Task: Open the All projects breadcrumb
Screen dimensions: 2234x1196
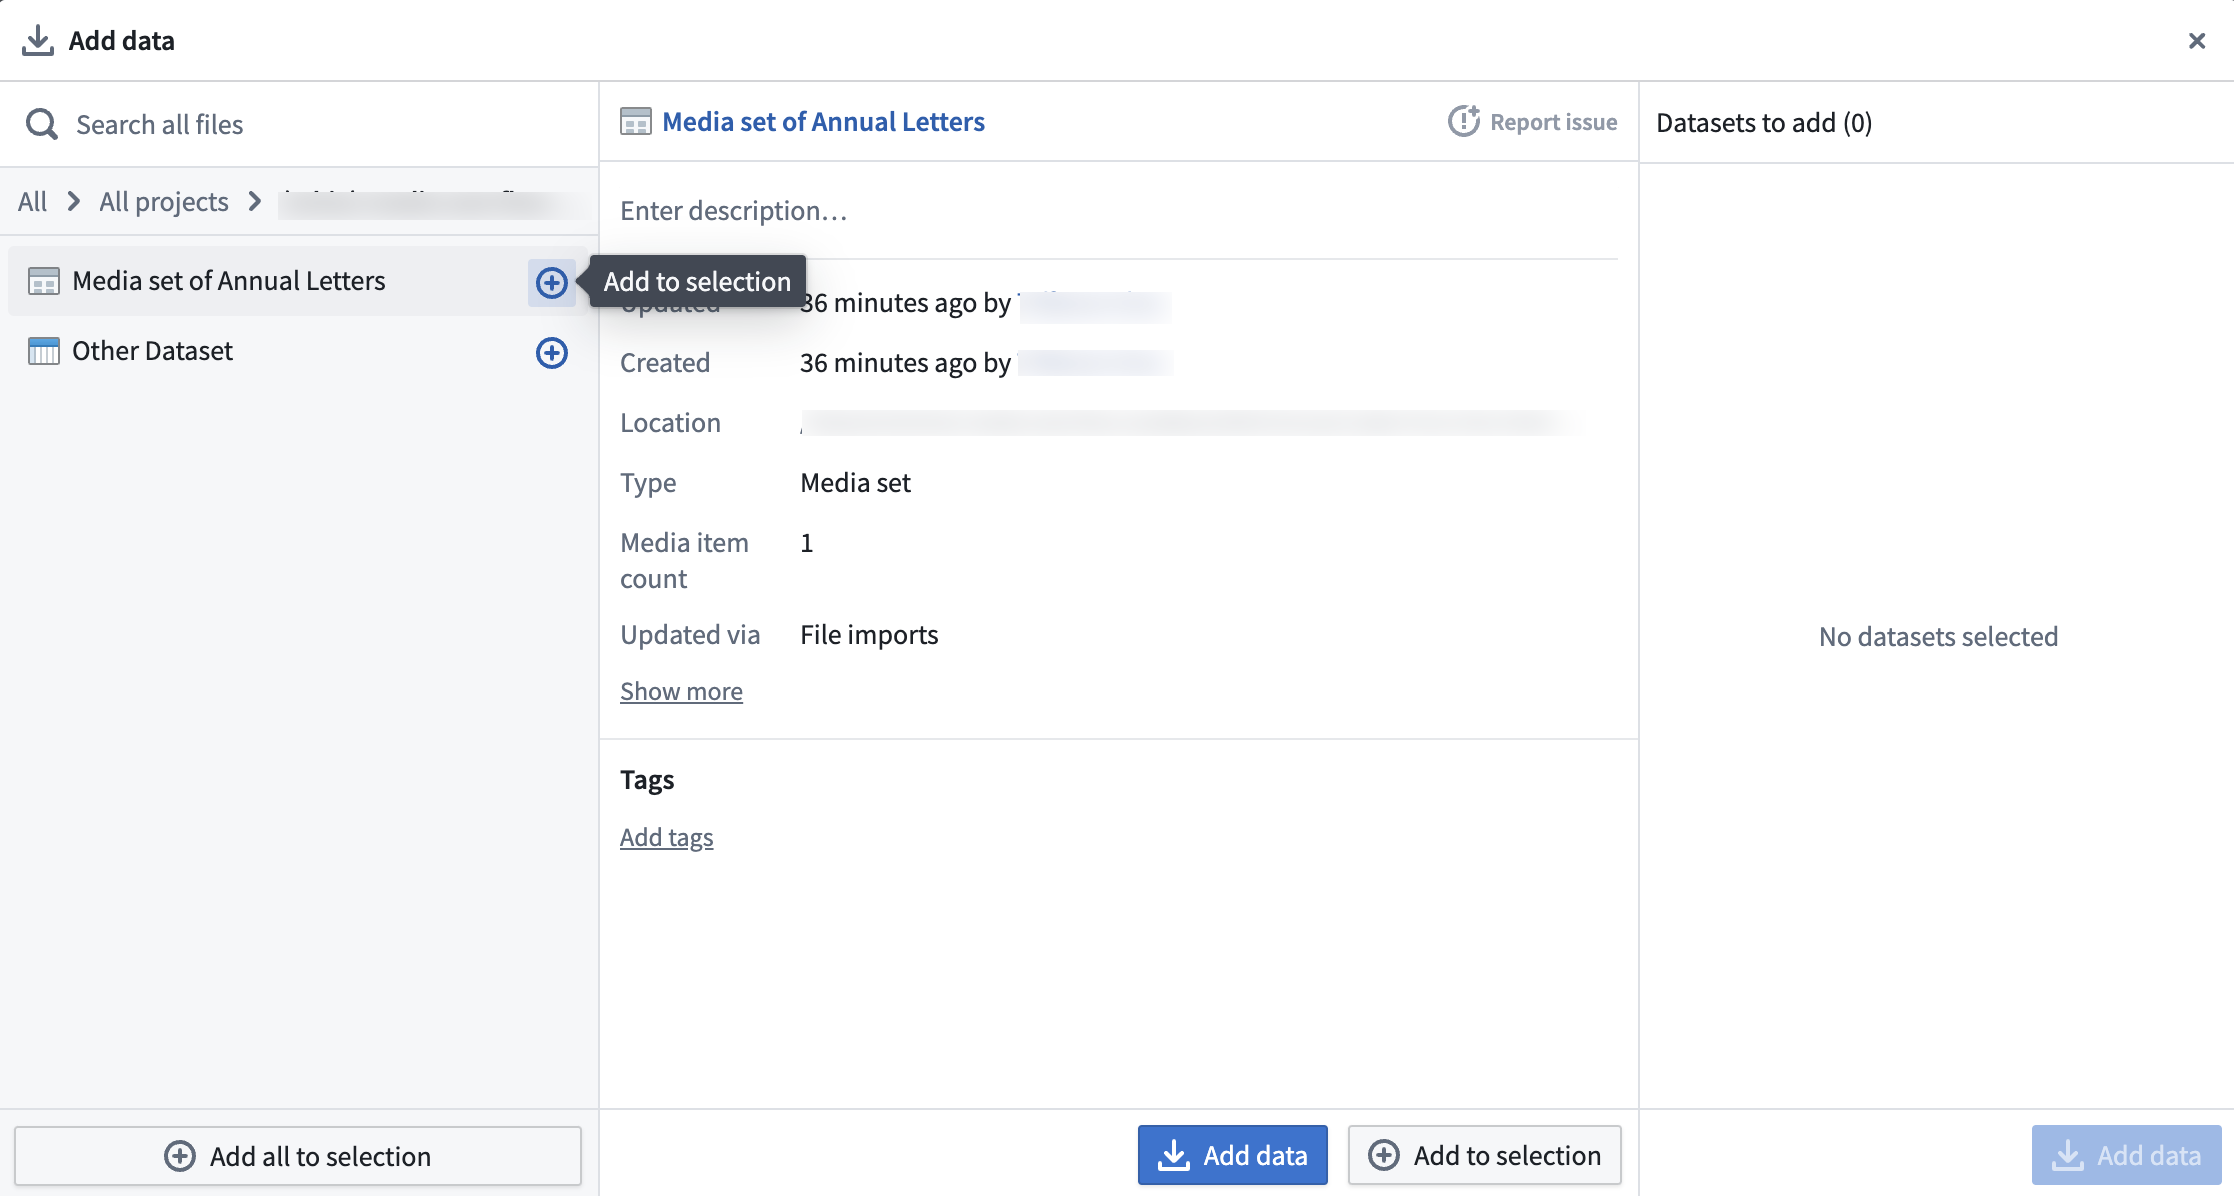Action: click(164, 202)
